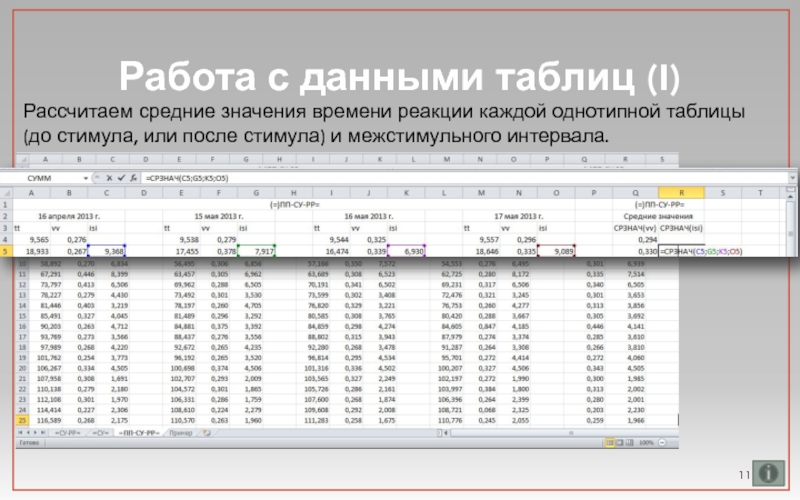Select the column R header
Image resolution: width=800 pixels, height=500 pixels.
click(x=681, y=191)
